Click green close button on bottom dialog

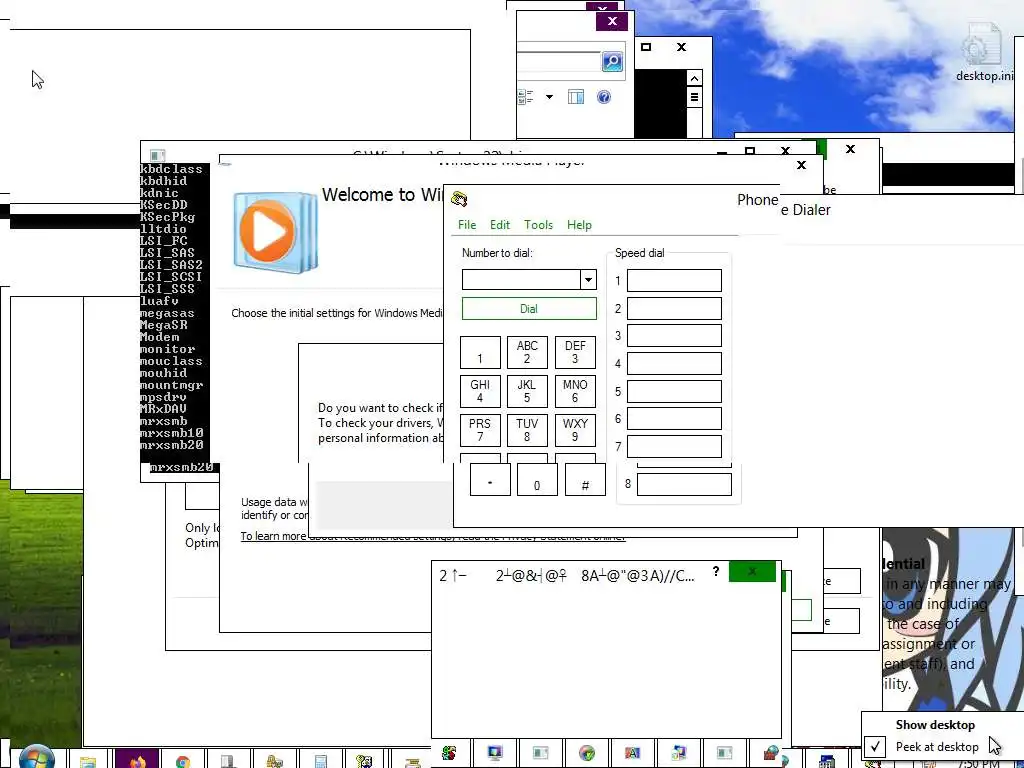752,571
